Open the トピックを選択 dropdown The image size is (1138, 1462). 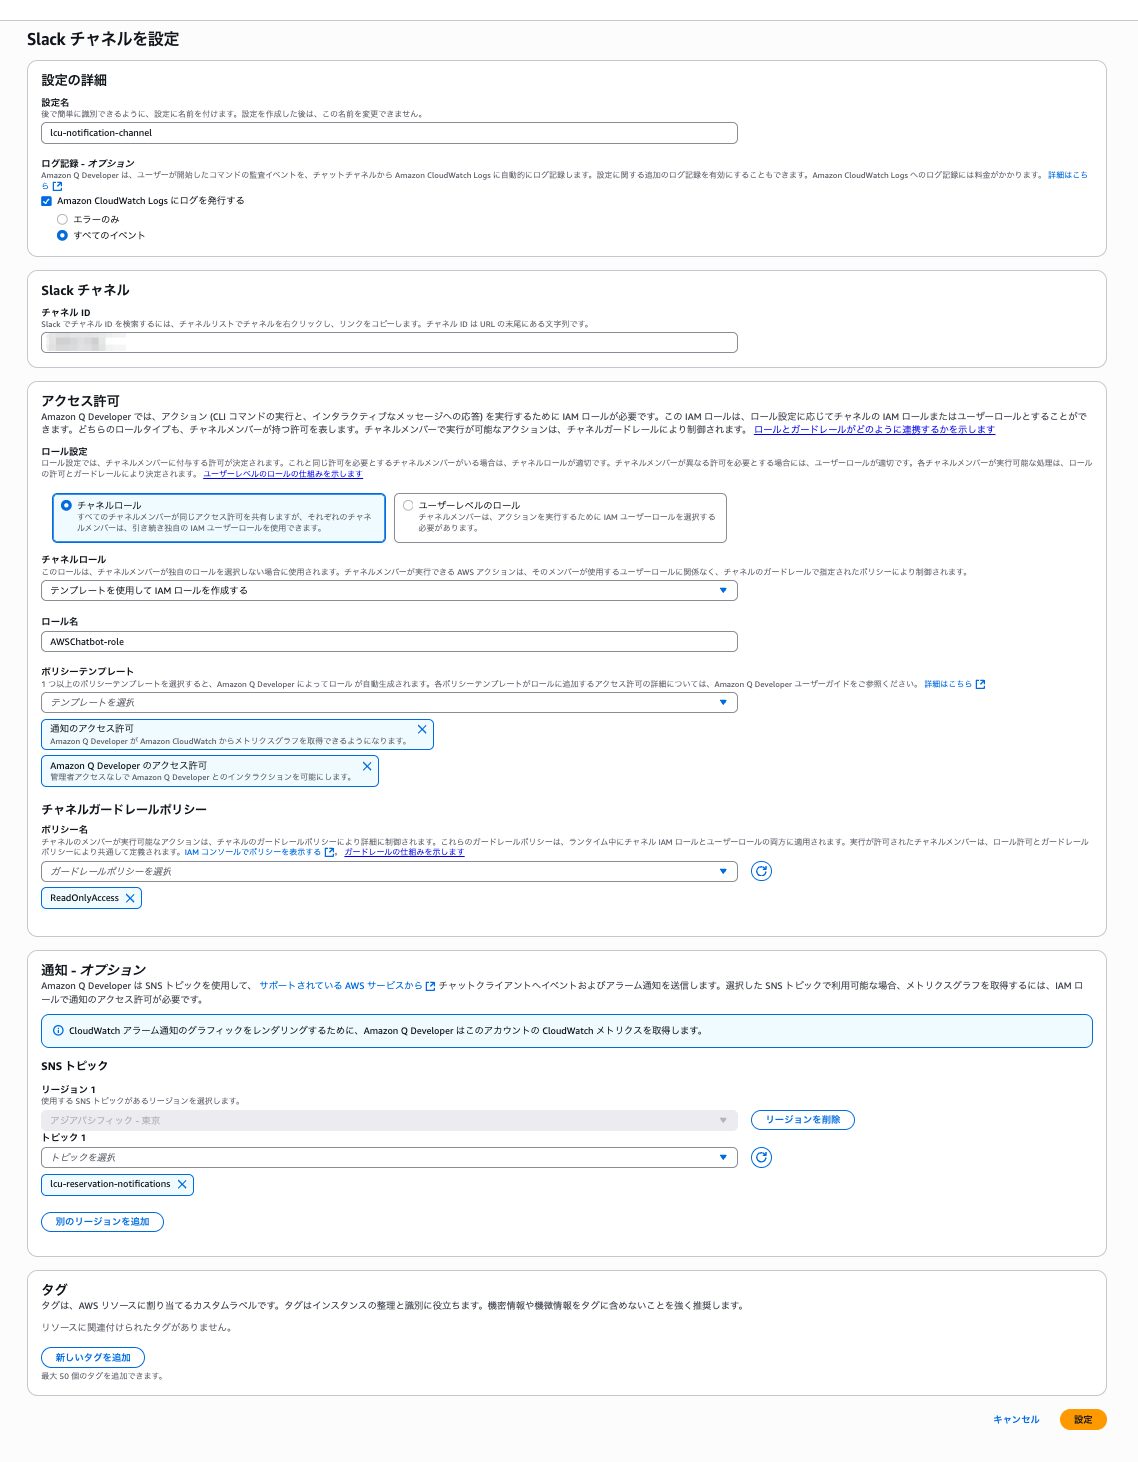pos(389,1157)
